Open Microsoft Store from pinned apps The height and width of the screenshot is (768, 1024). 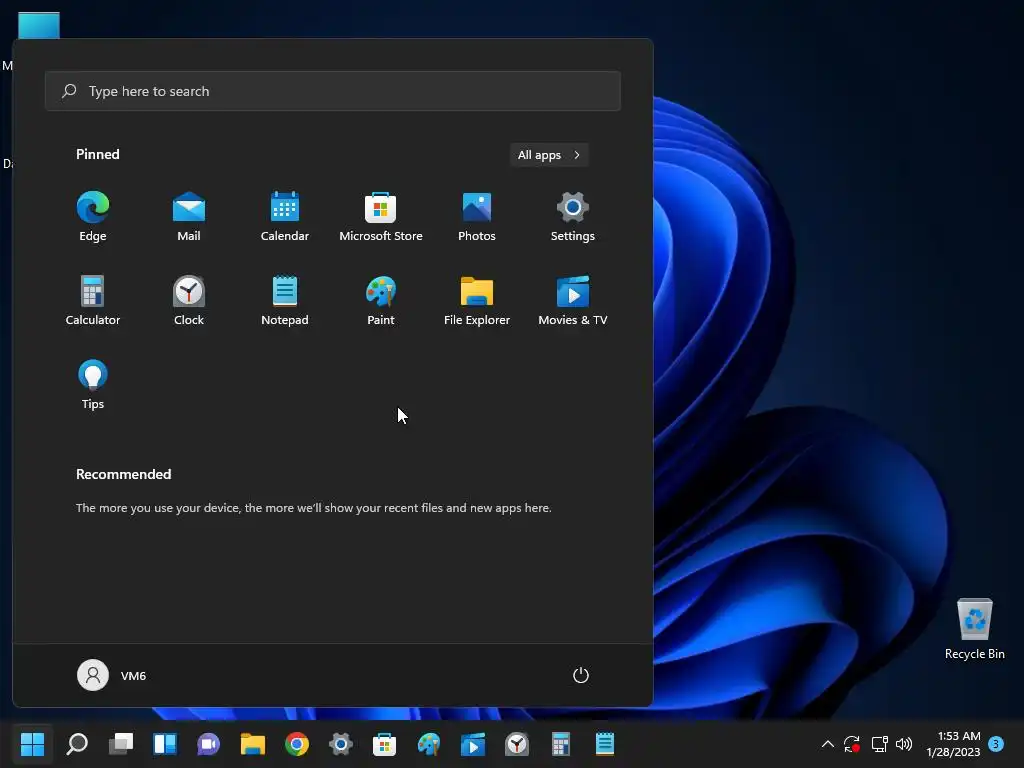tap(381, 217)
